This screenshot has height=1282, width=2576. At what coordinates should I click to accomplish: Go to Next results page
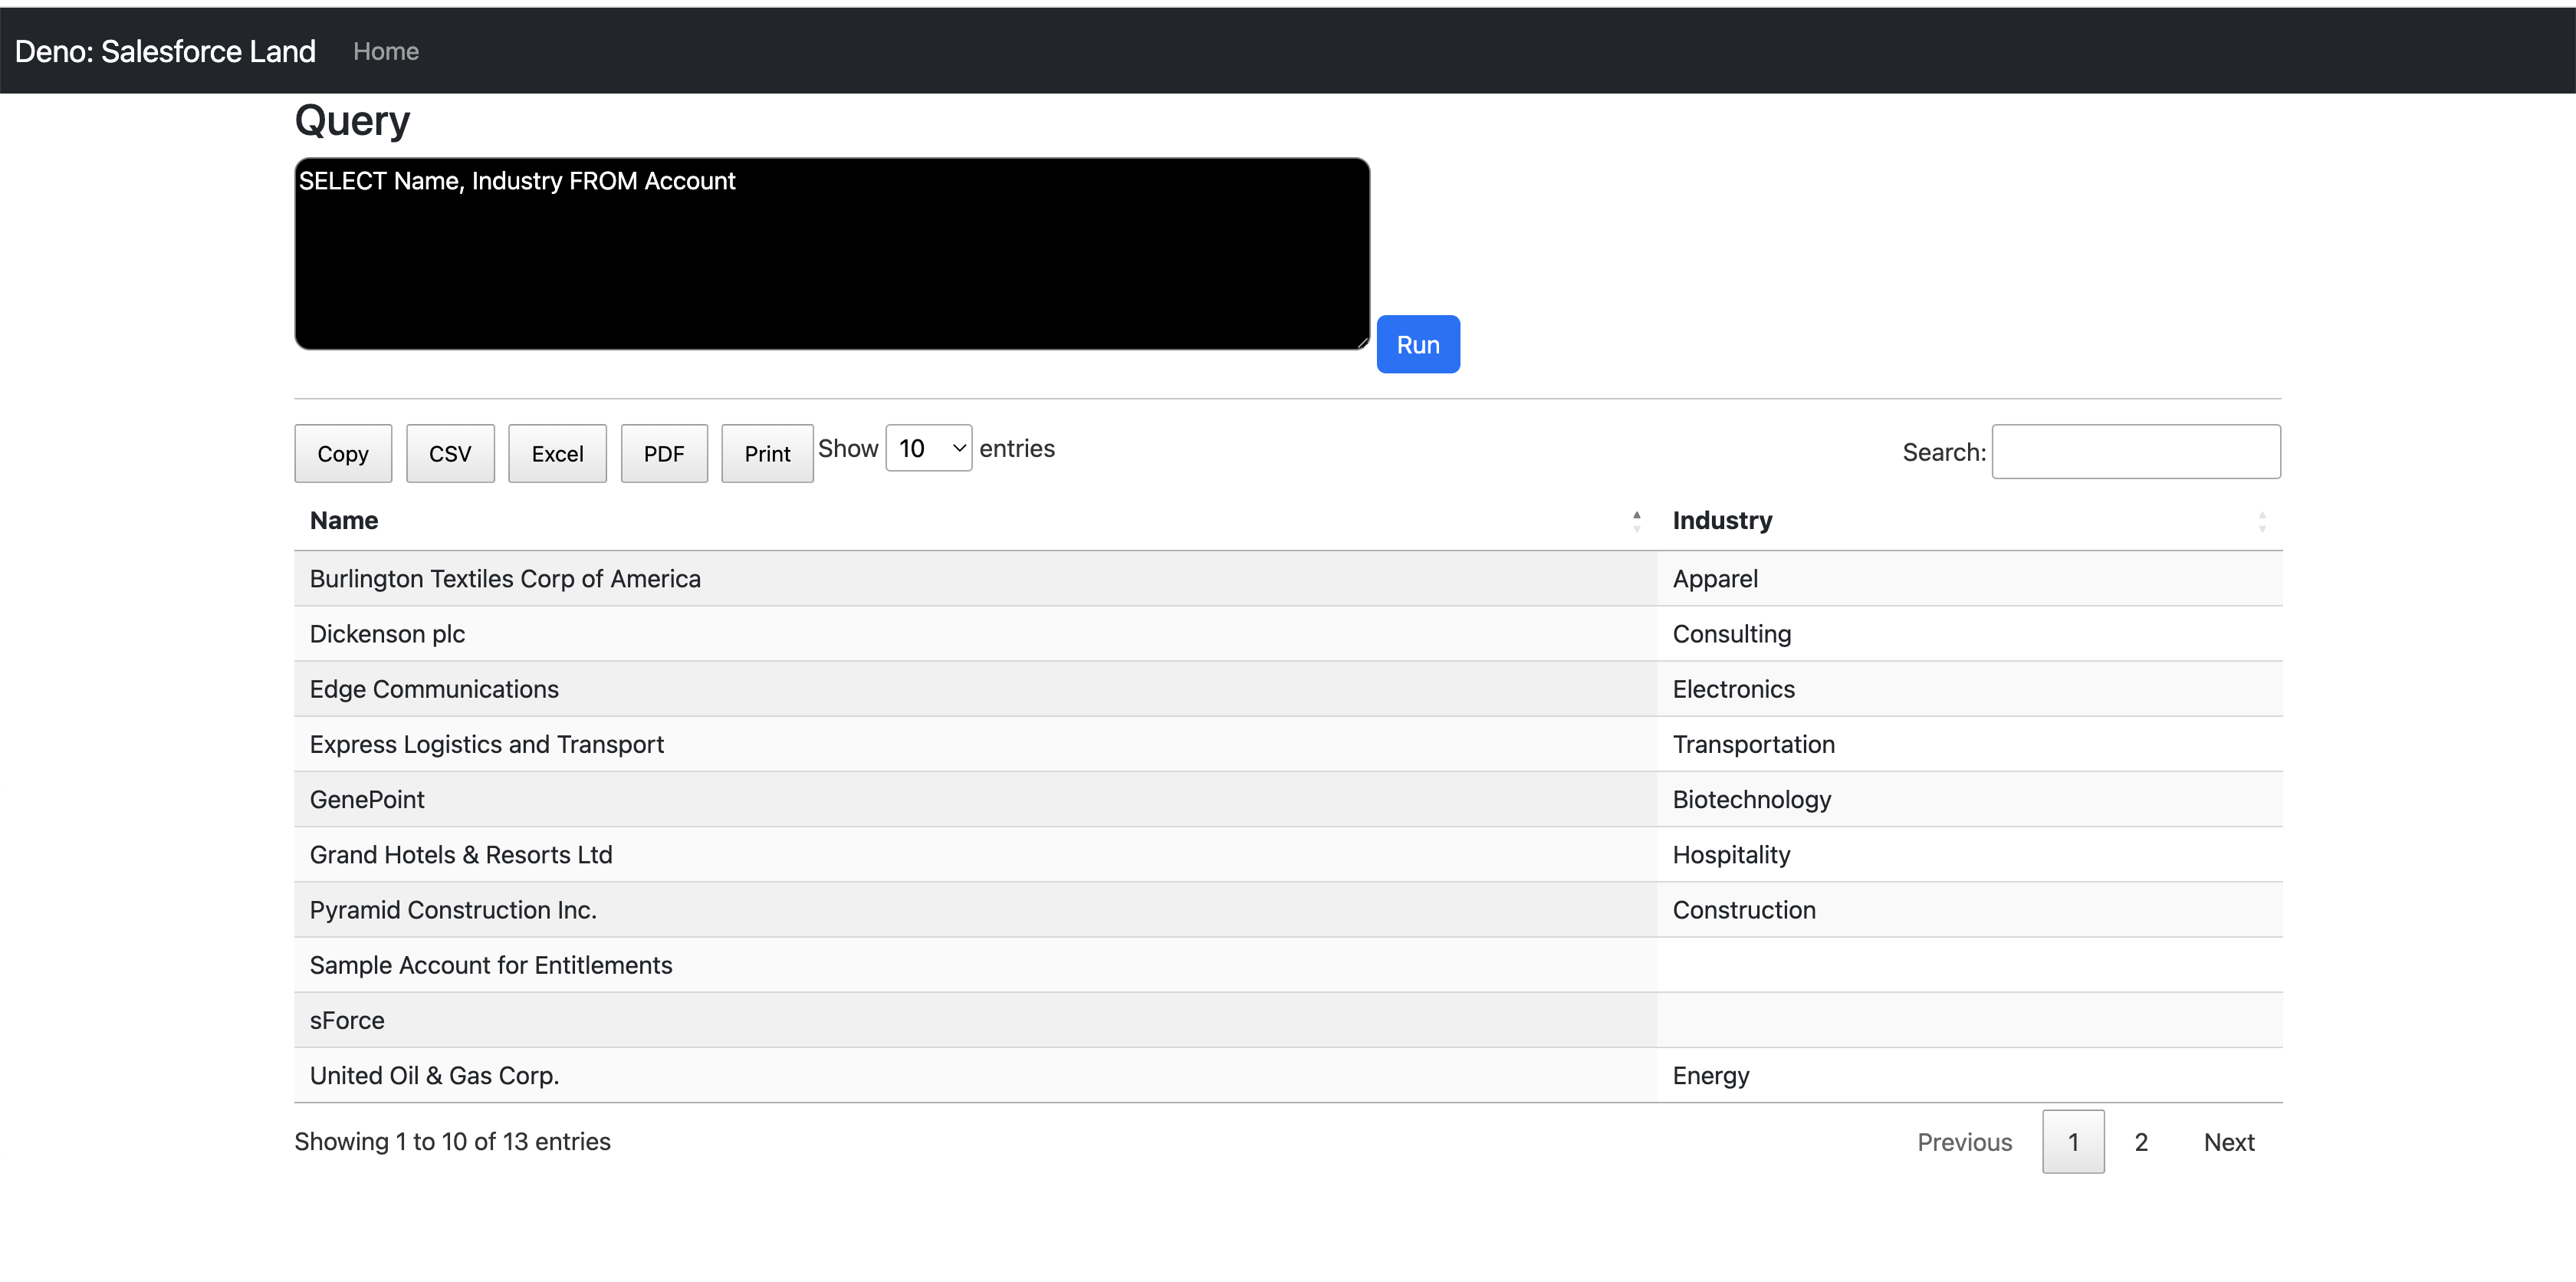point(2228,1142)
